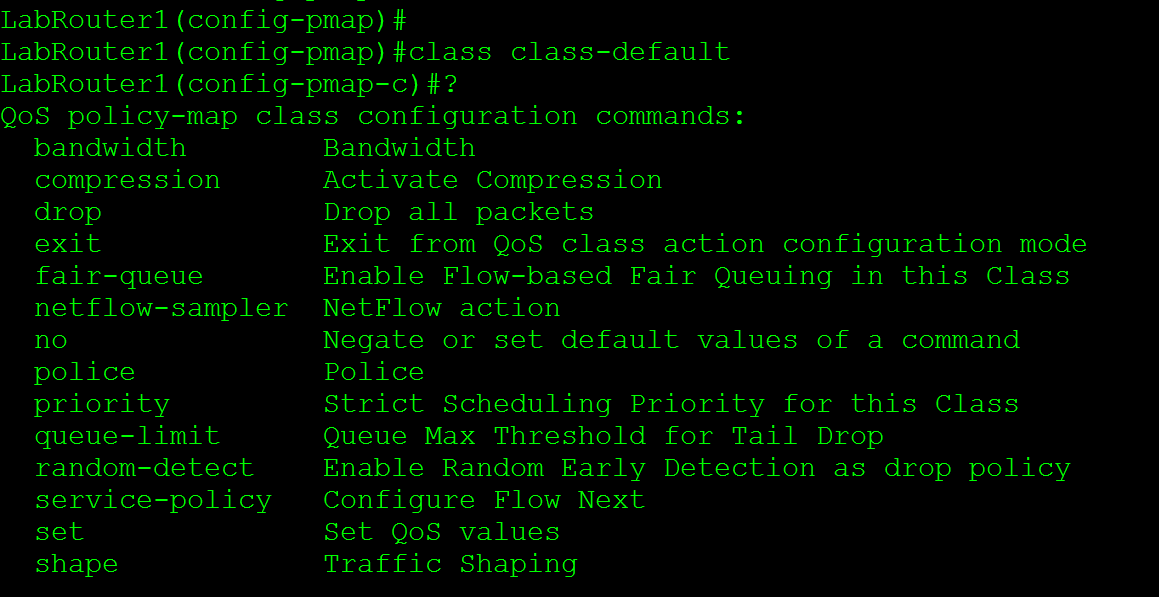Click the 'no' command in the list

coord(51,340)
